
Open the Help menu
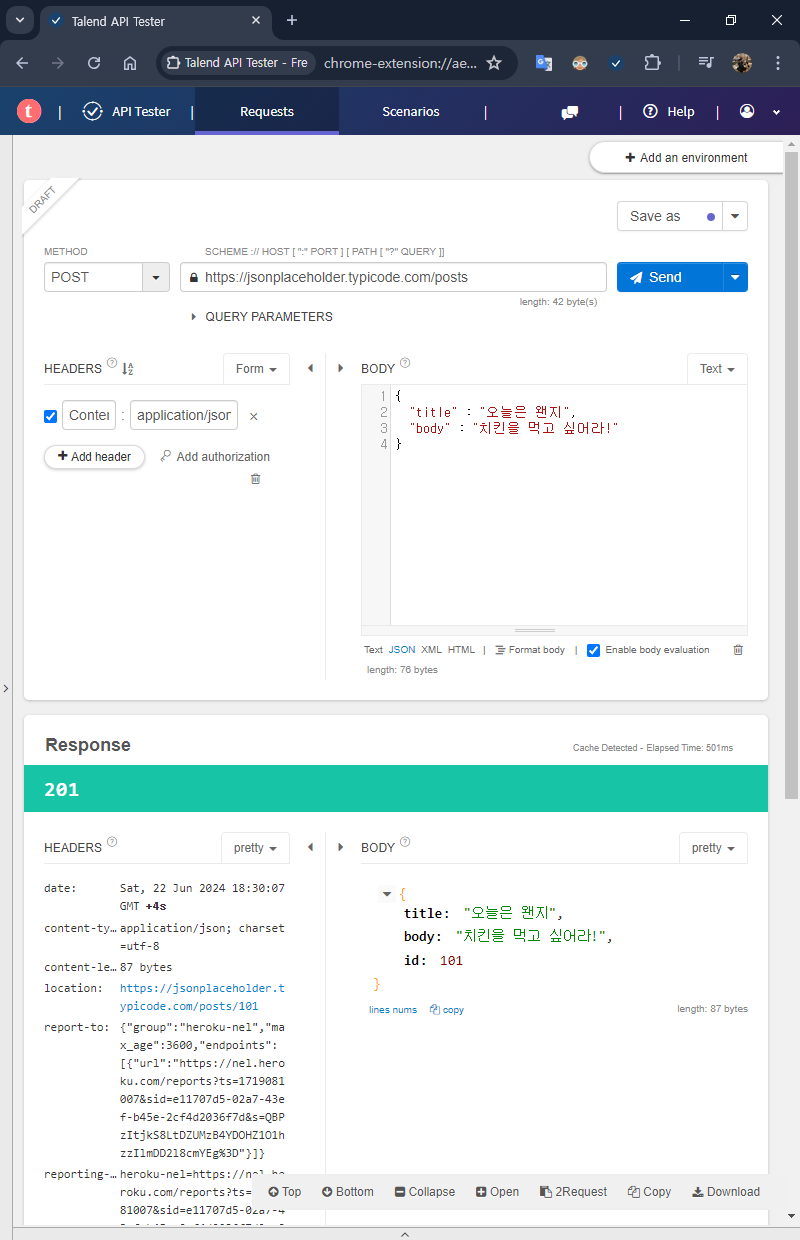click(x=669, y=112)
